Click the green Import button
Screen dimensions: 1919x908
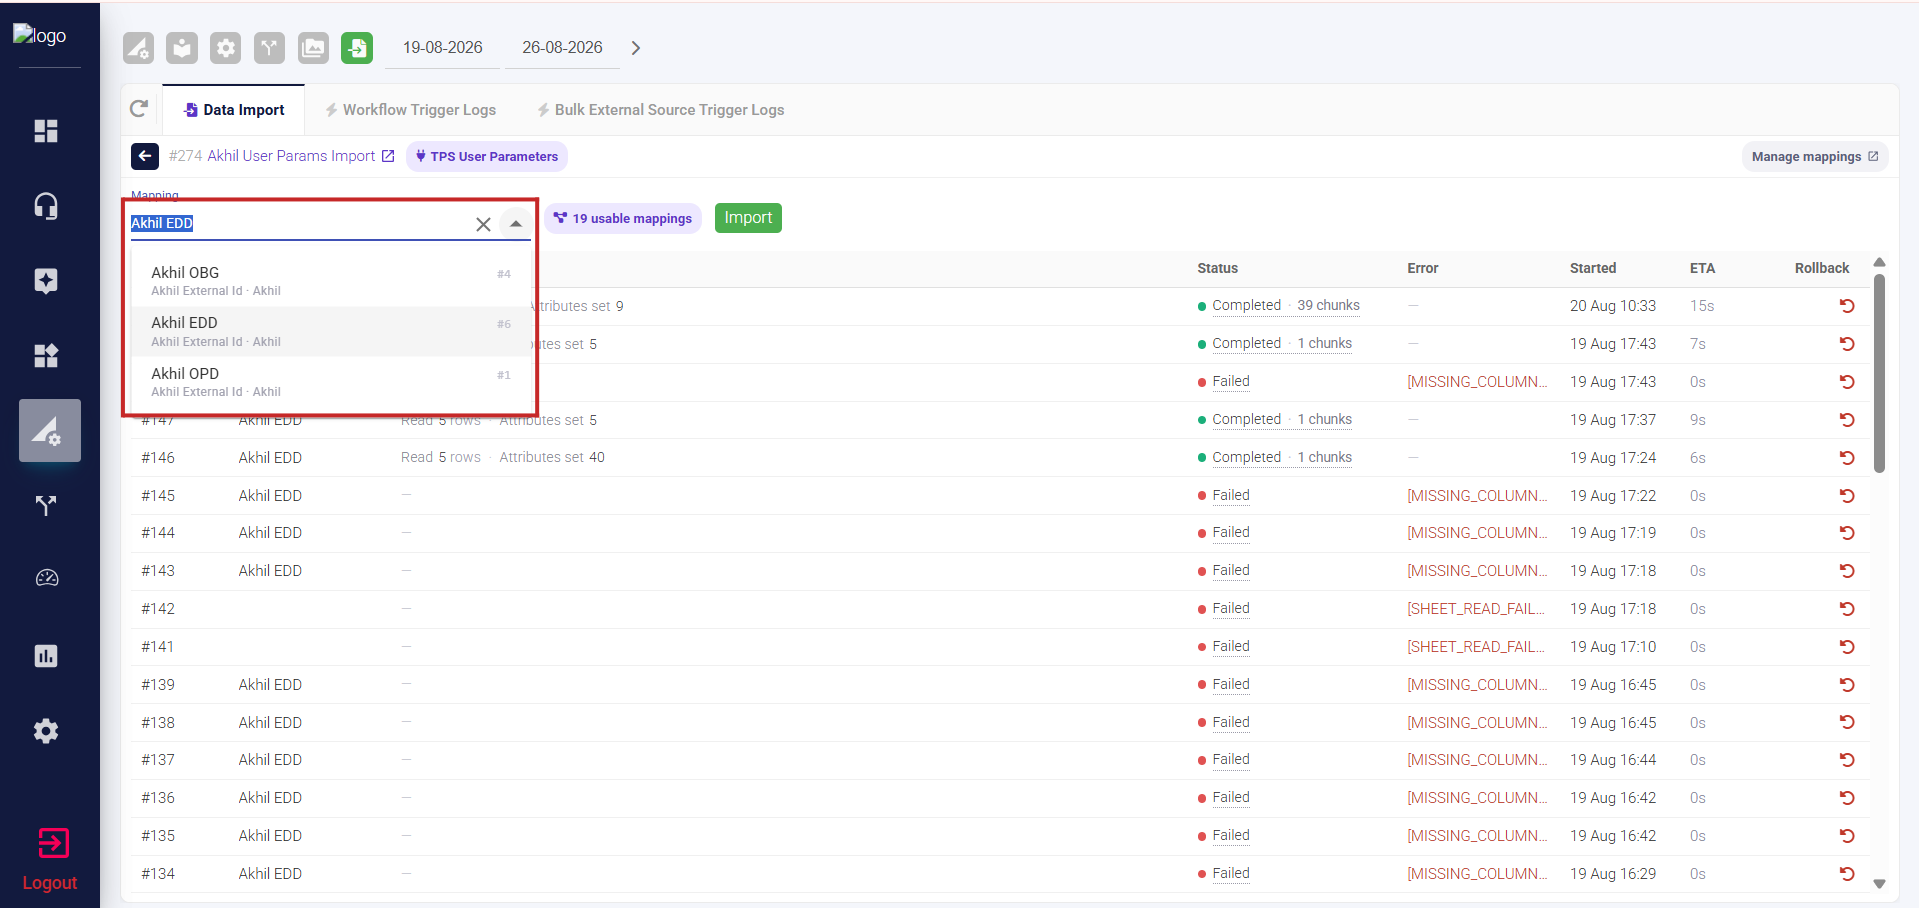click(748, 218)
